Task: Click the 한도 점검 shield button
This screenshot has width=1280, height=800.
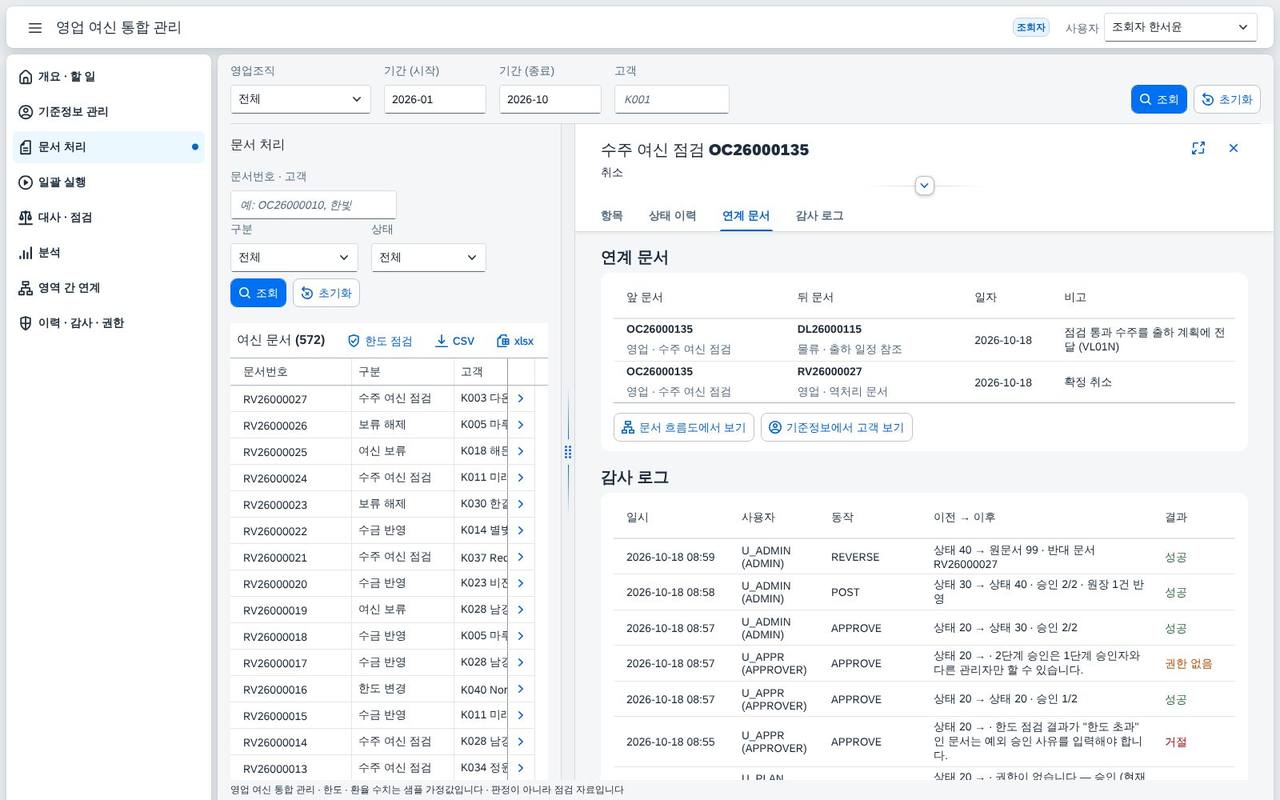Action: click(x=380, y=341)
